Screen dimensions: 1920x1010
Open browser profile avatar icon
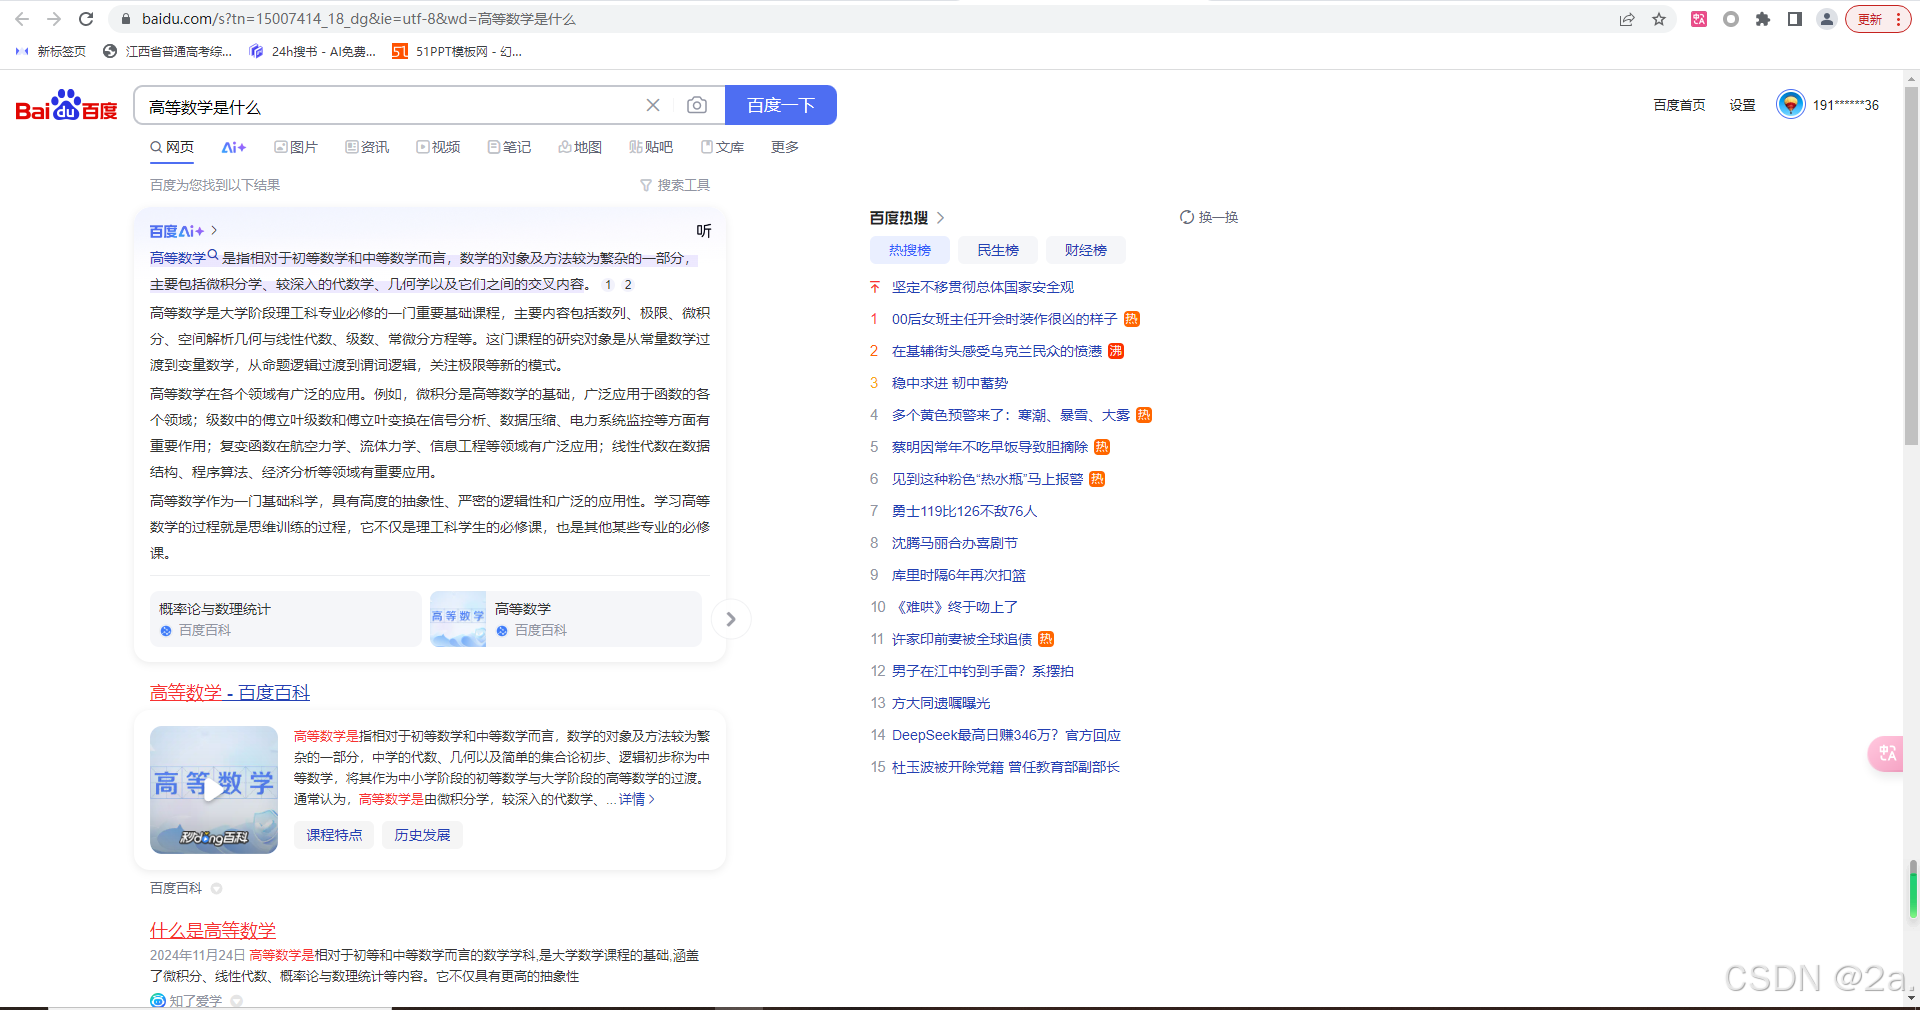coord(1827,19)
